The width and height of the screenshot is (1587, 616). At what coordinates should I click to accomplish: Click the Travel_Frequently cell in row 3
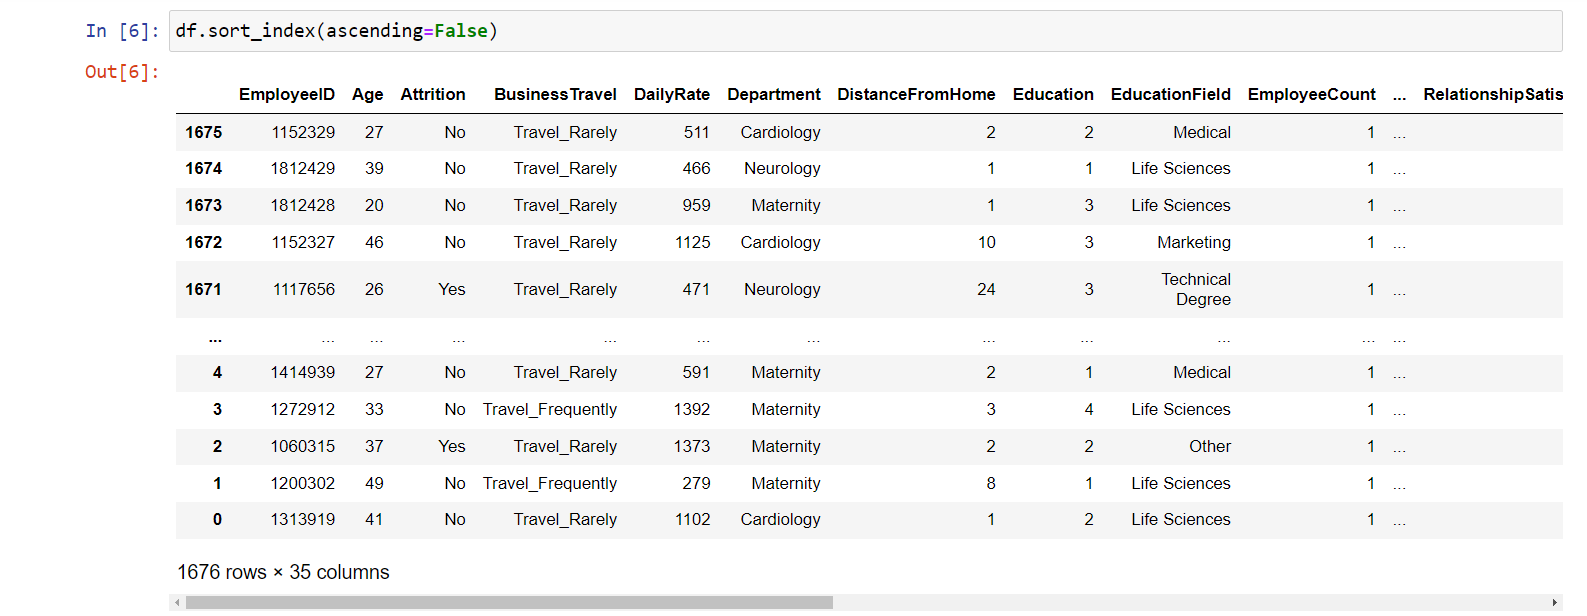549,409
